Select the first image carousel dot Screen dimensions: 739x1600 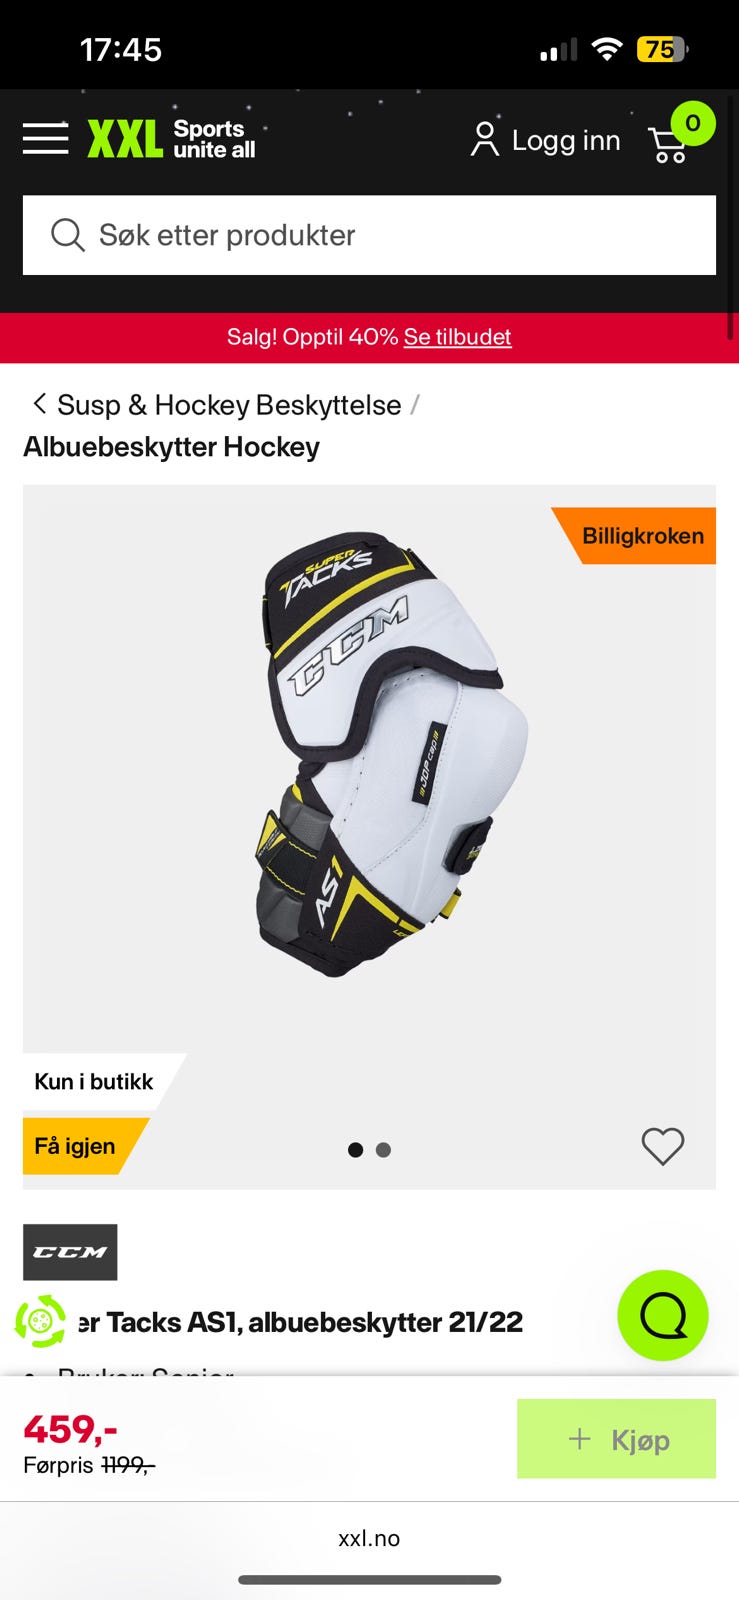click(355, 1150)
